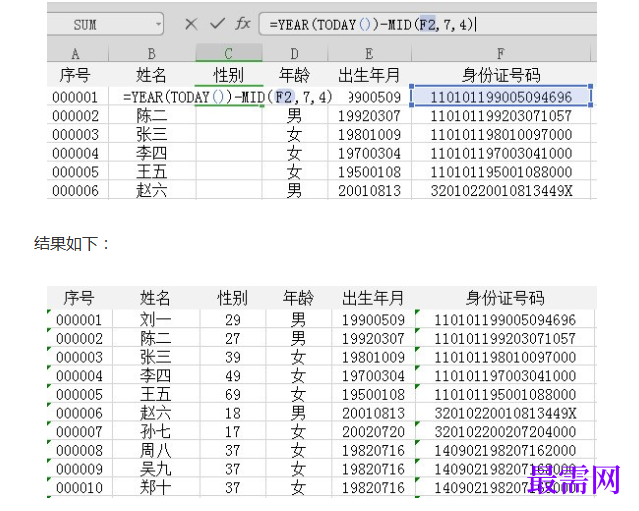Select the column C header
Viewport: 639px width, 511px height.
tap(228, 54)
